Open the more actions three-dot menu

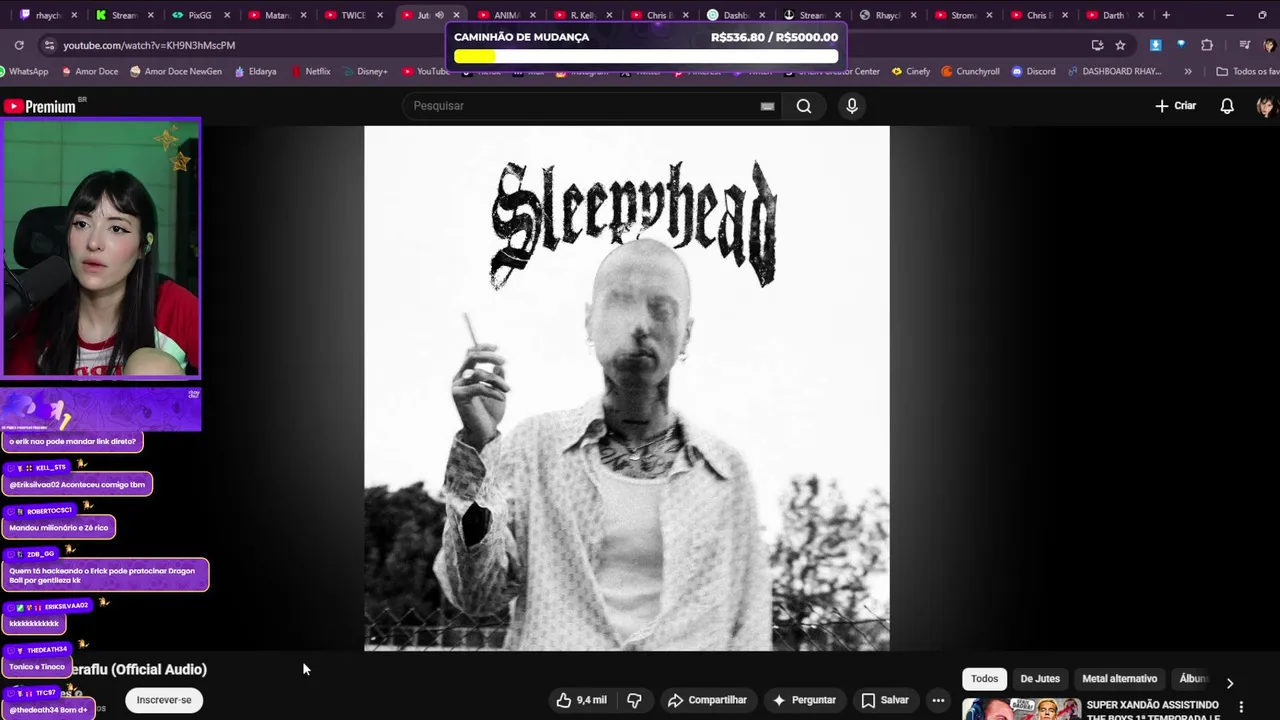[938, 700]
